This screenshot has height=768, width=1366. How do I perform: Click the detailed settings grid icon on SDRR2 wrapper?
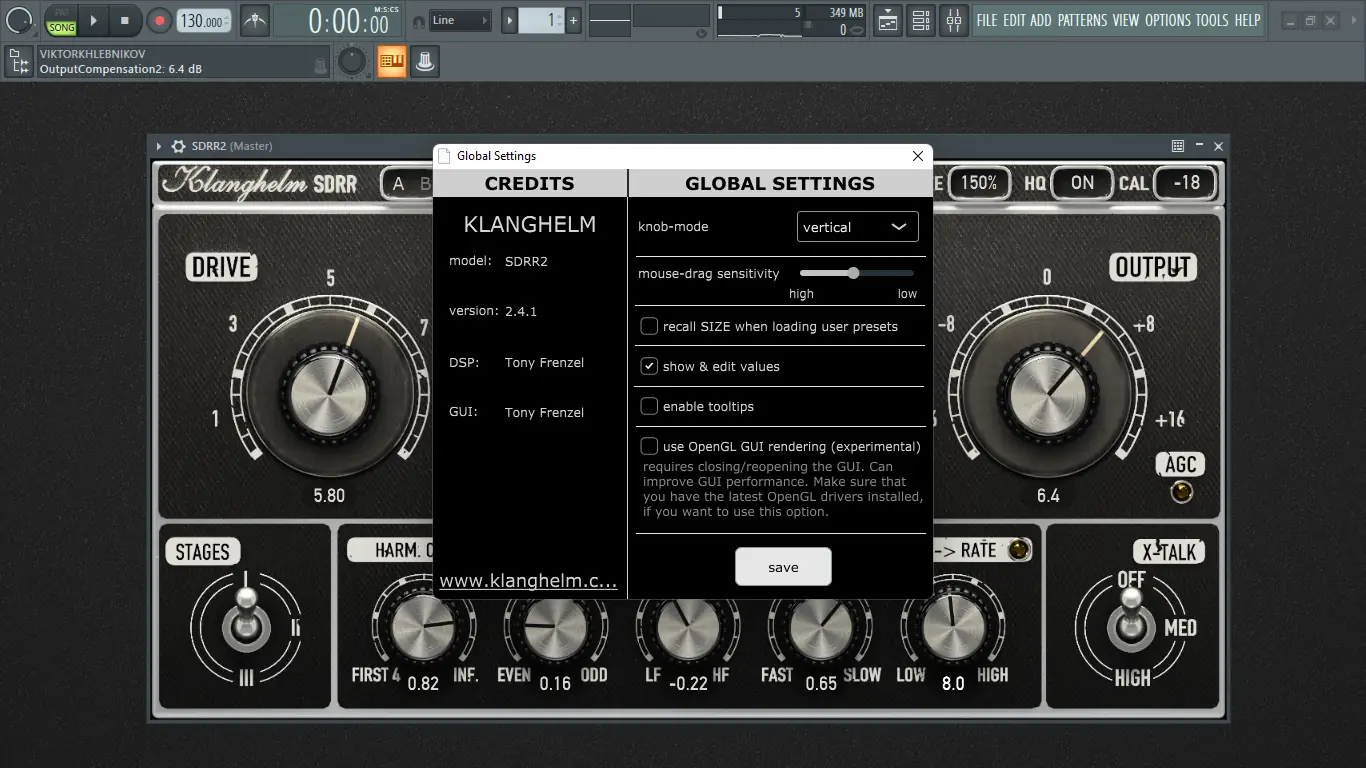coord(1177,146)
